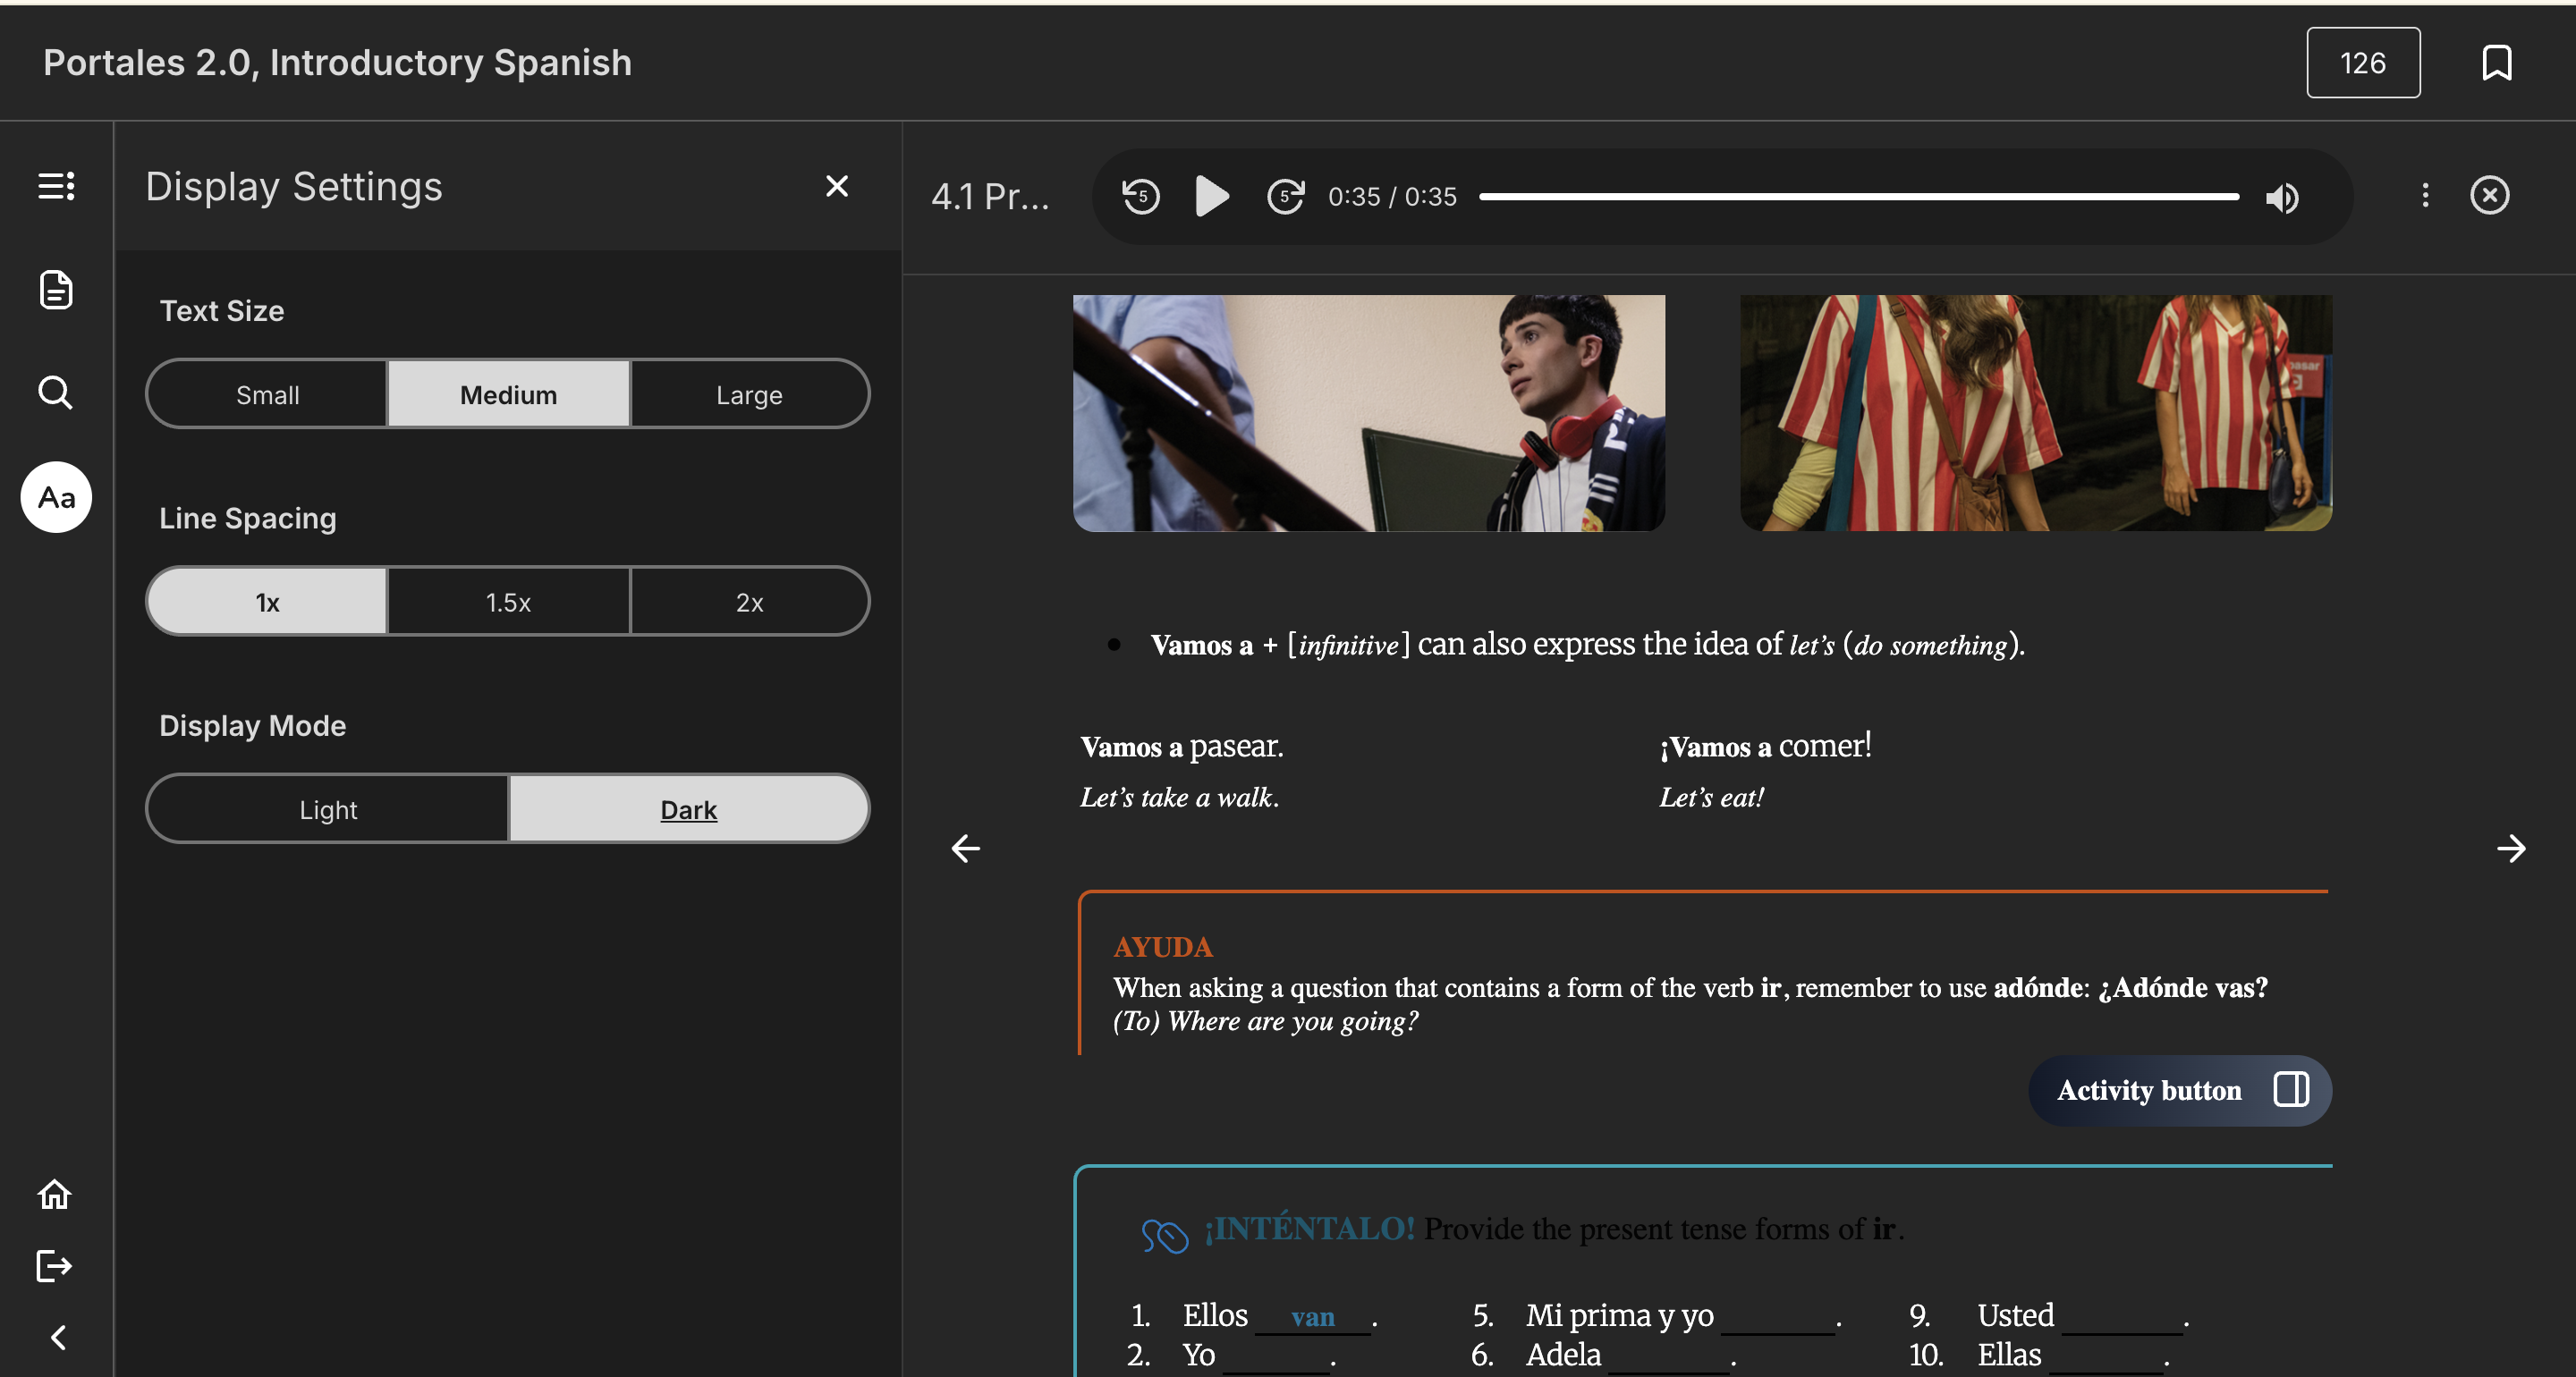Switch display mode to Light
Image resolution: width=2576 pixels, height=1377 pixels.
(x=328, y=809)
